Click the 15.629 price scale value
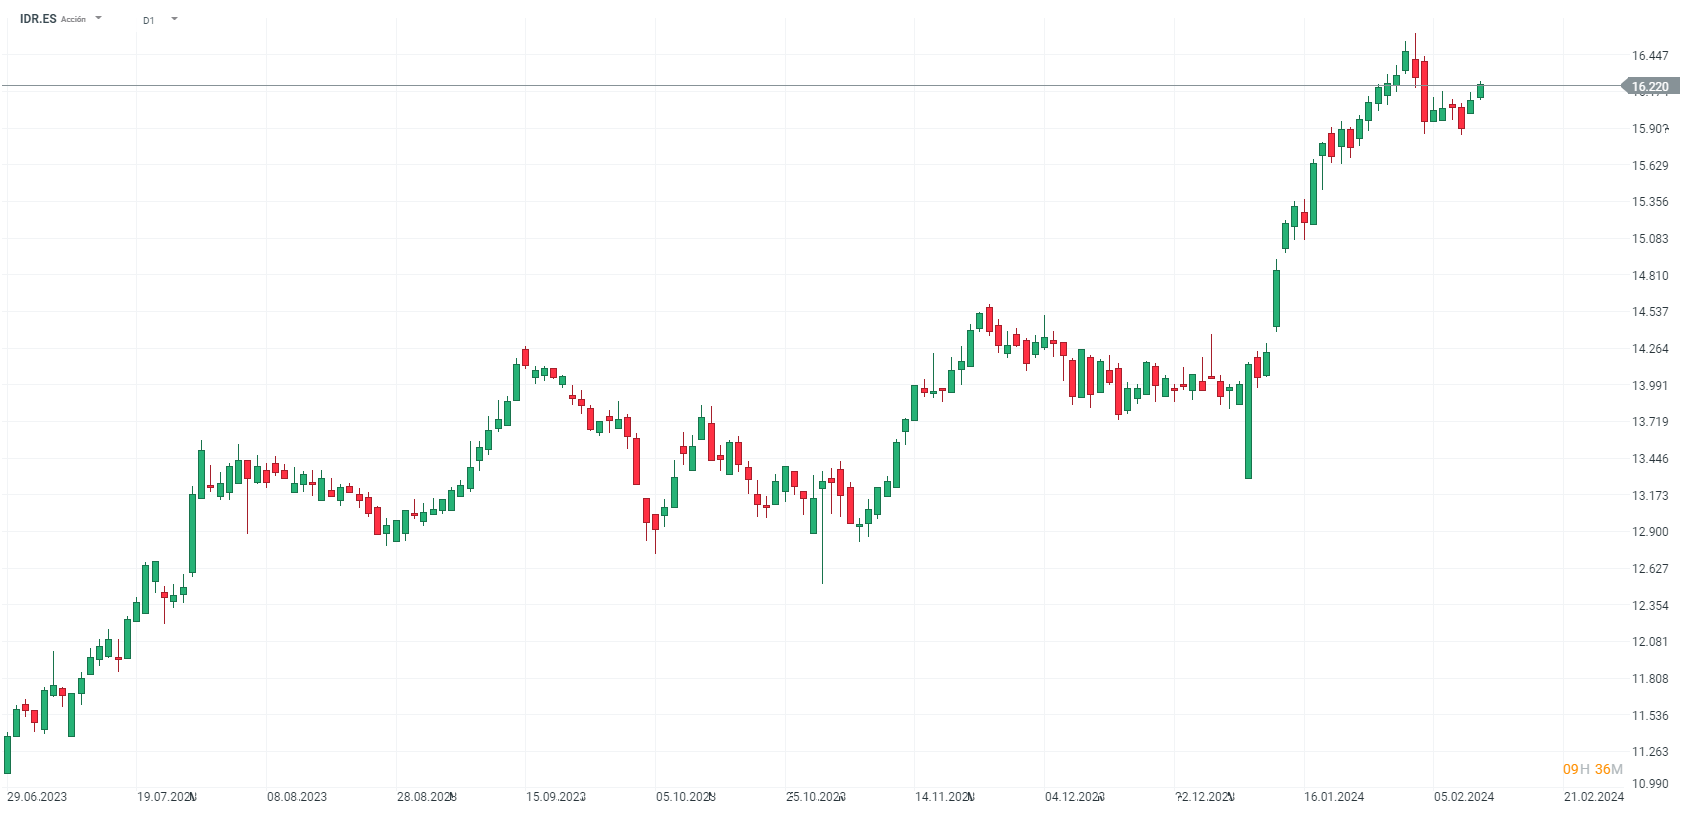The height and width of the screenshot is (813, 1691). click(x=1650, y=166)
